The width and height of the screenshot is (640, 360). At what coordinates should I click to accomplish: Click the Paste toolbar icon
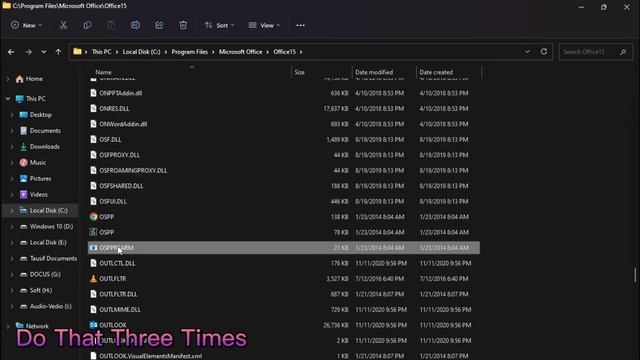[111, 25]
